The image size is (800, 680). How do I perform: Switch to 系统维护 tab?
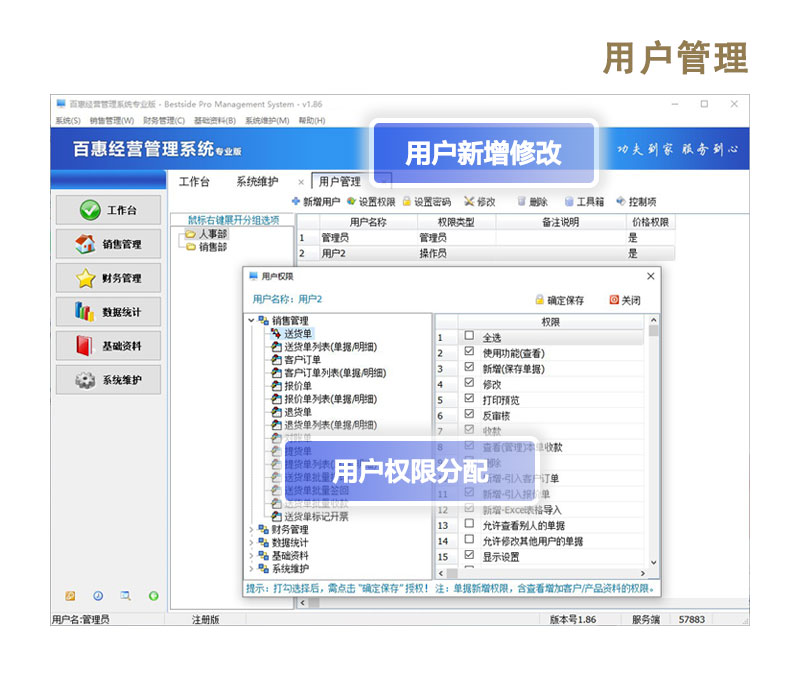257,182
